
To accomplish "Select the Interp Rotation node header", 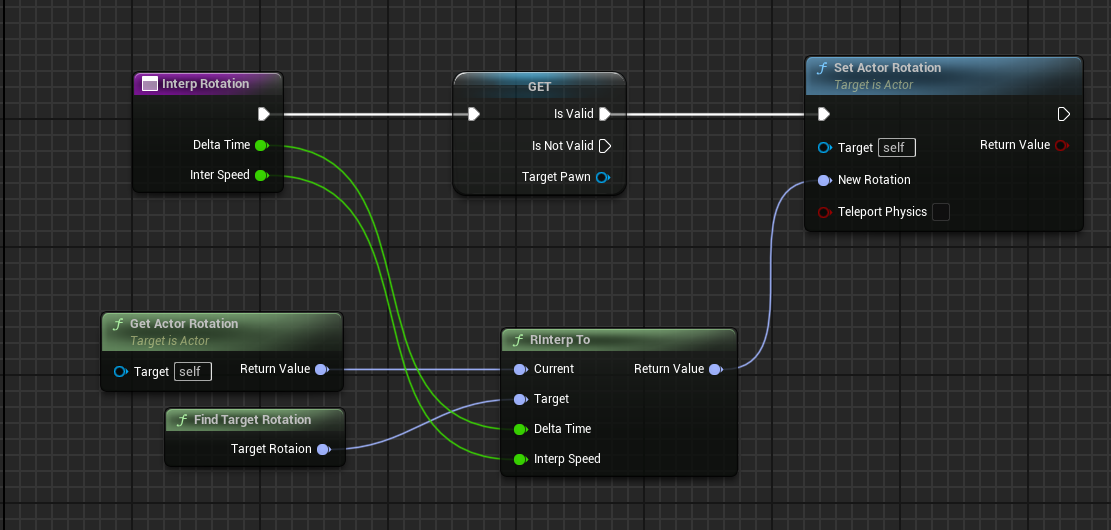I will (205, 84).
